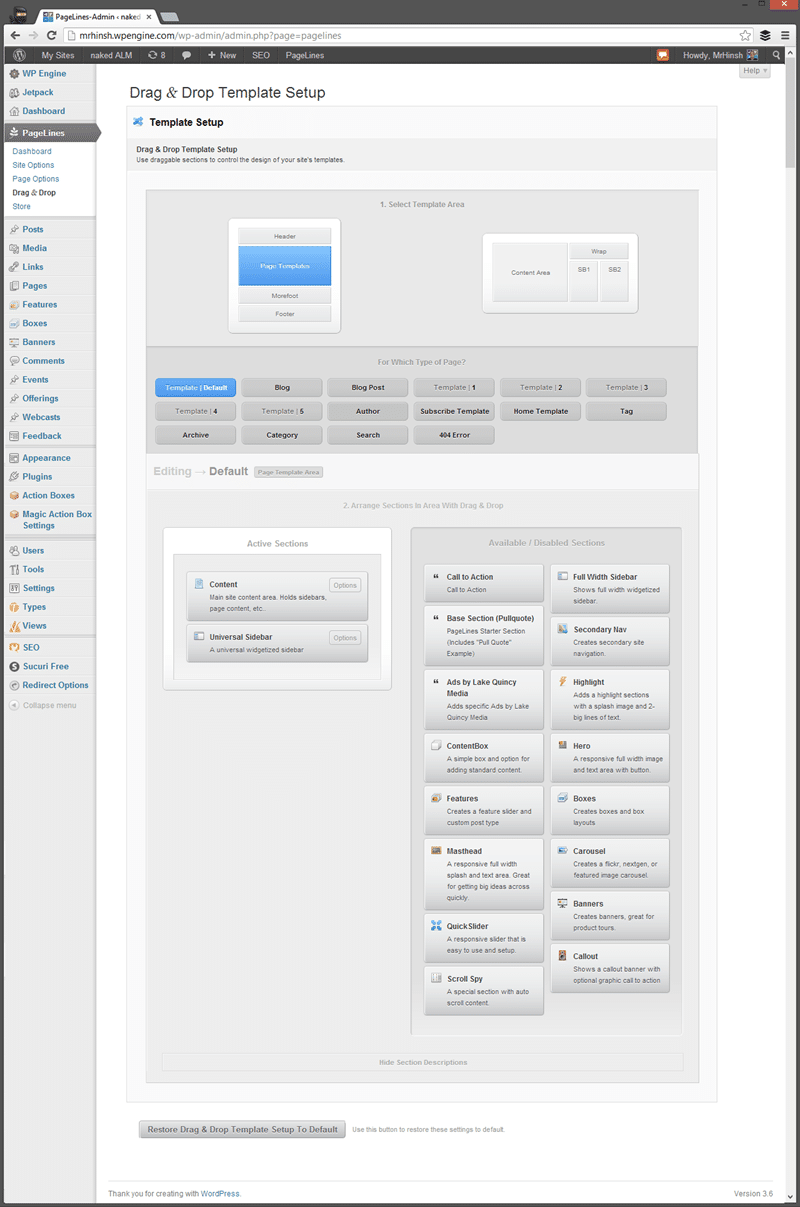Open the naked ALM site menu
This screenshot has width=800, height=1207.
coord(110,55)
